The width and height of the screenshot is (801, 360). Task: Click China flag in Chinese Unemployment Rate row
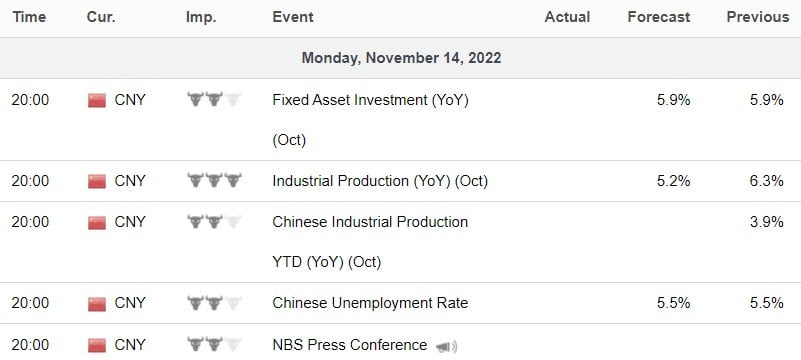pyautogui.click(x=97, y=304)
